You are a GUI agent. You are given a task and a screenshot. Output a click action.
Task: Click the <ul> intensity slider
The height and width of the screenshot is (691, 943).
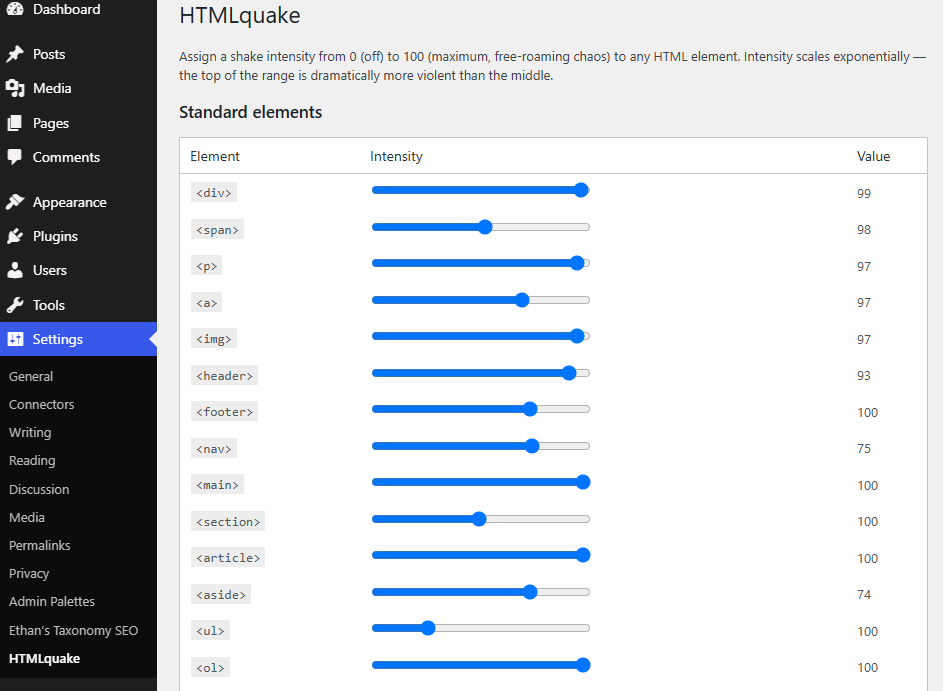pos(481,628)
